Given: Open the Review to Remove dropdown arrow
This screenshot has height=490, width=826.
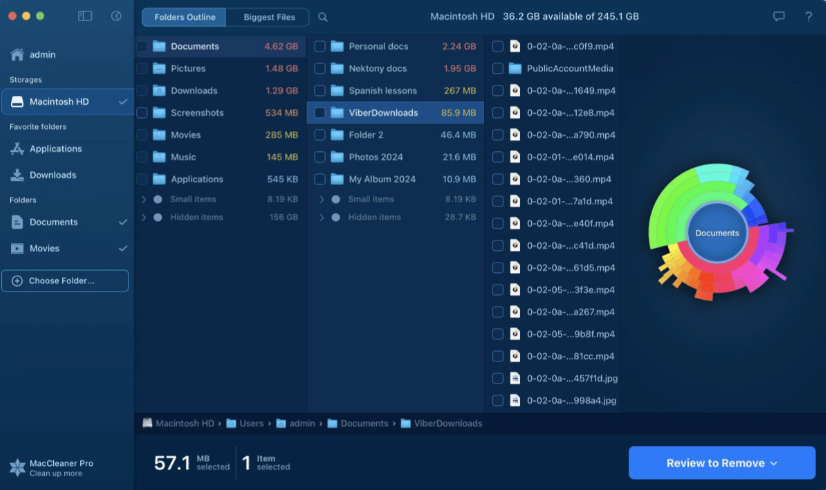Looking at the screenshot, I should (774, 463).
